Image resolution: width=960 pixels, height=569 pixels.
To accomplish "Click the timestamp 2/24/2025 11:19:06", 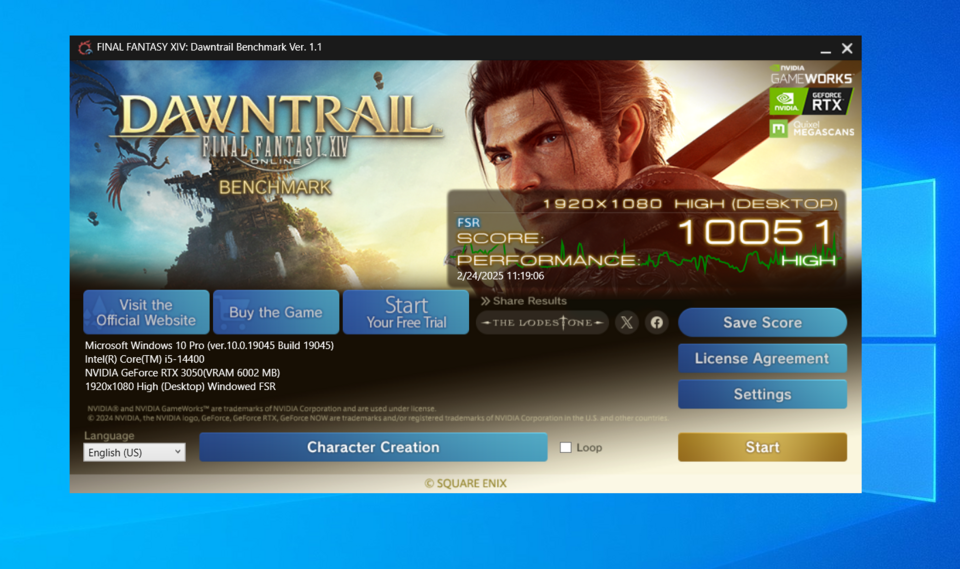I will pyautogui.click(x=500, y=276).
